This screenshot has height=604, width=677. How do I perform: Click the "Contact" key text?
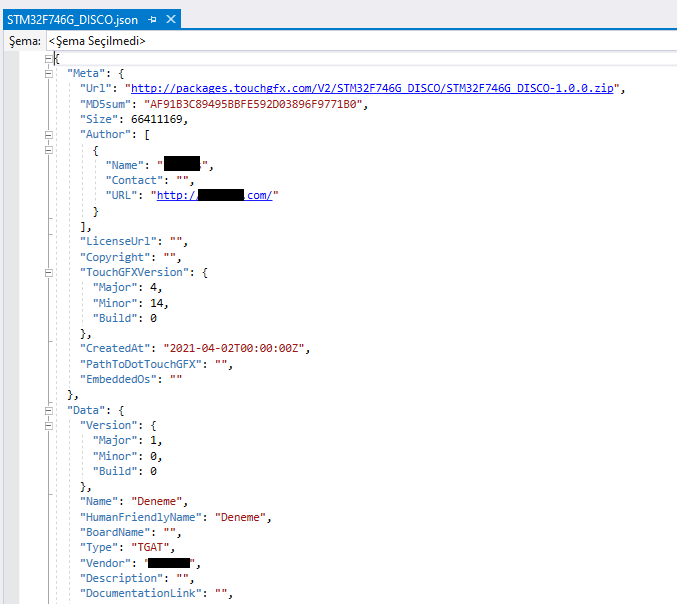click(x=134, y=180)
